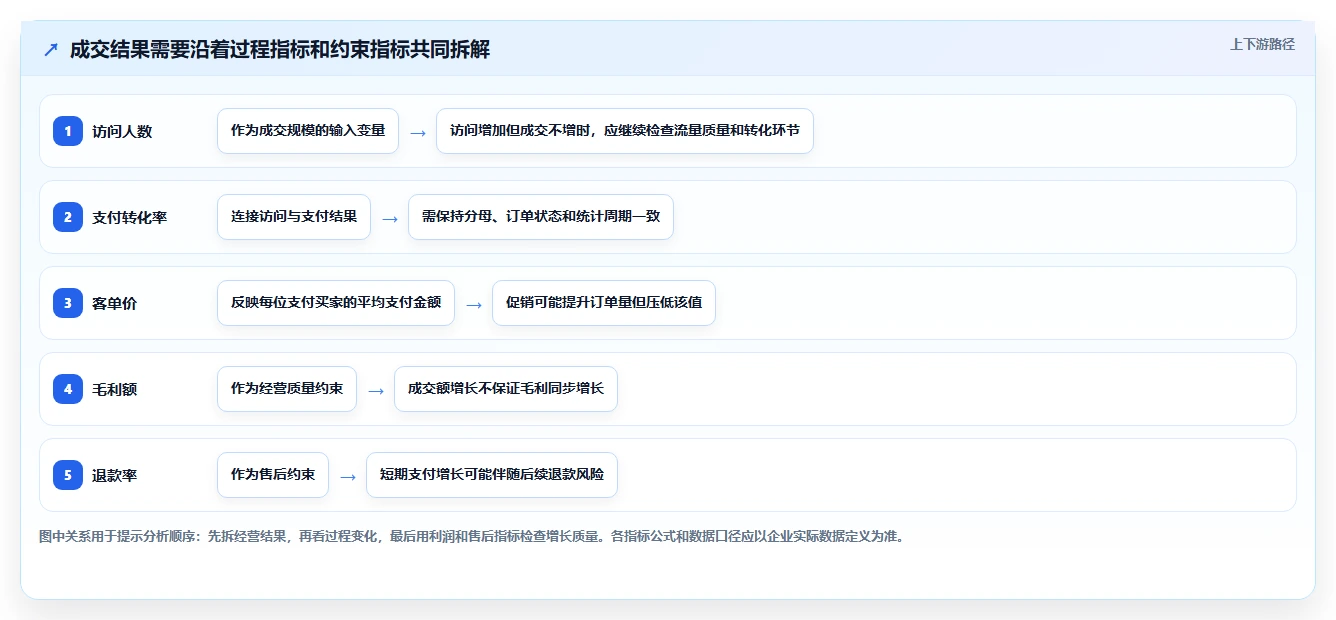Click the 需保持分母、订单状态和统计周期一致 box

click(541, 217)
